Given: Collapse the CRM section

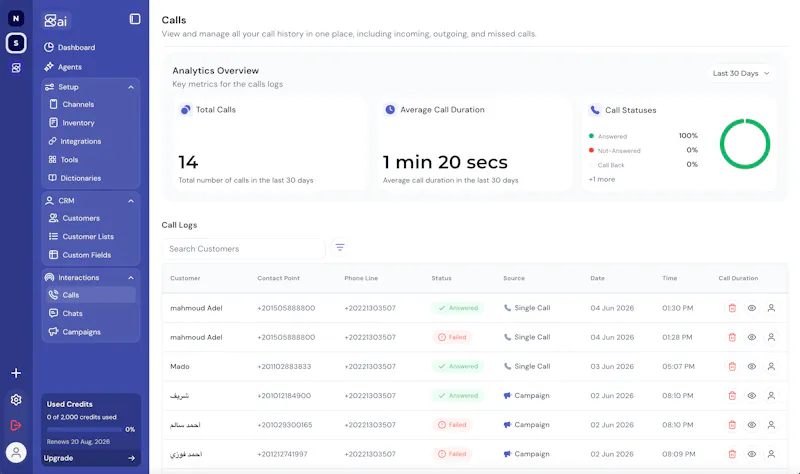Looking at the screenshot, I should point(131,201).
